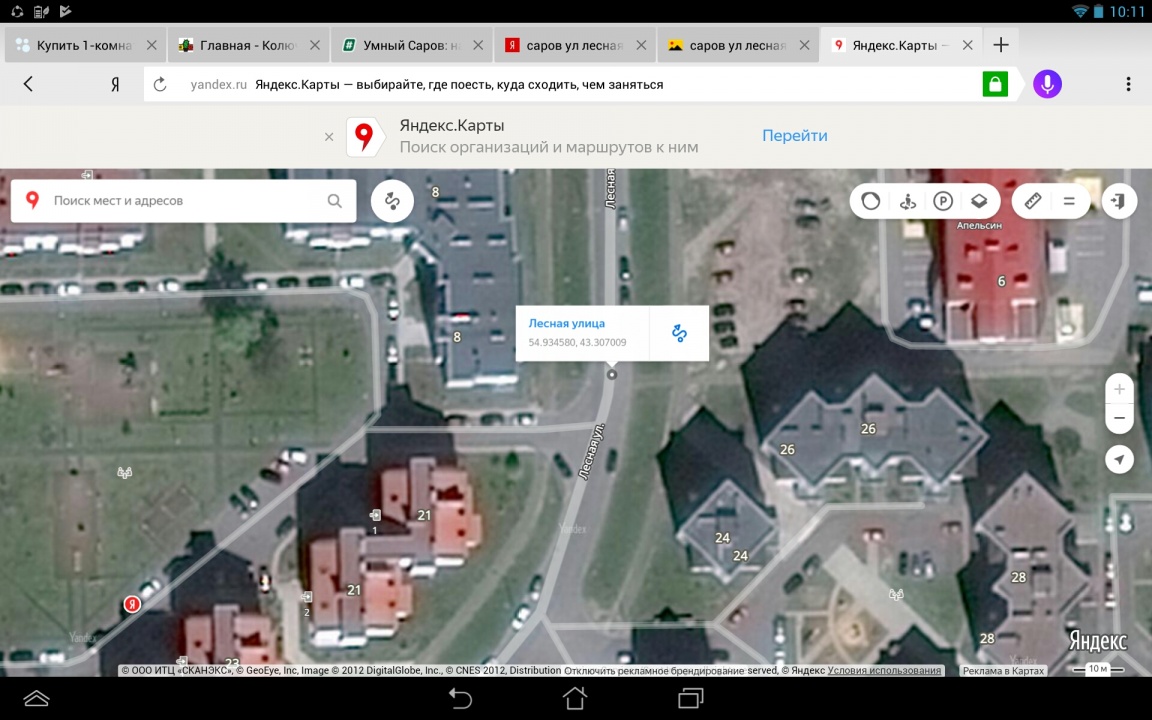This screenshot has width=1152, height=720.
Task: Click the my location arrow button
Action: click(x=1119, y=459)
